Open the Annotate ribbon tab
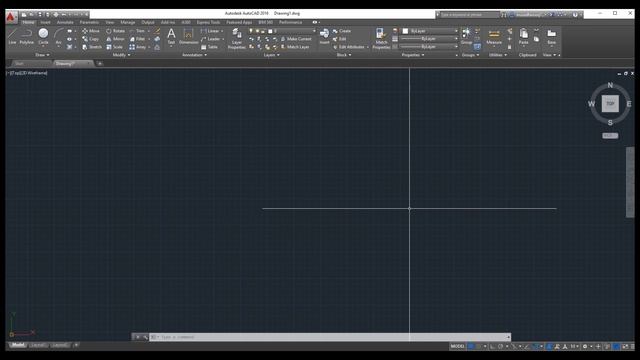 [x=65, y=22]
